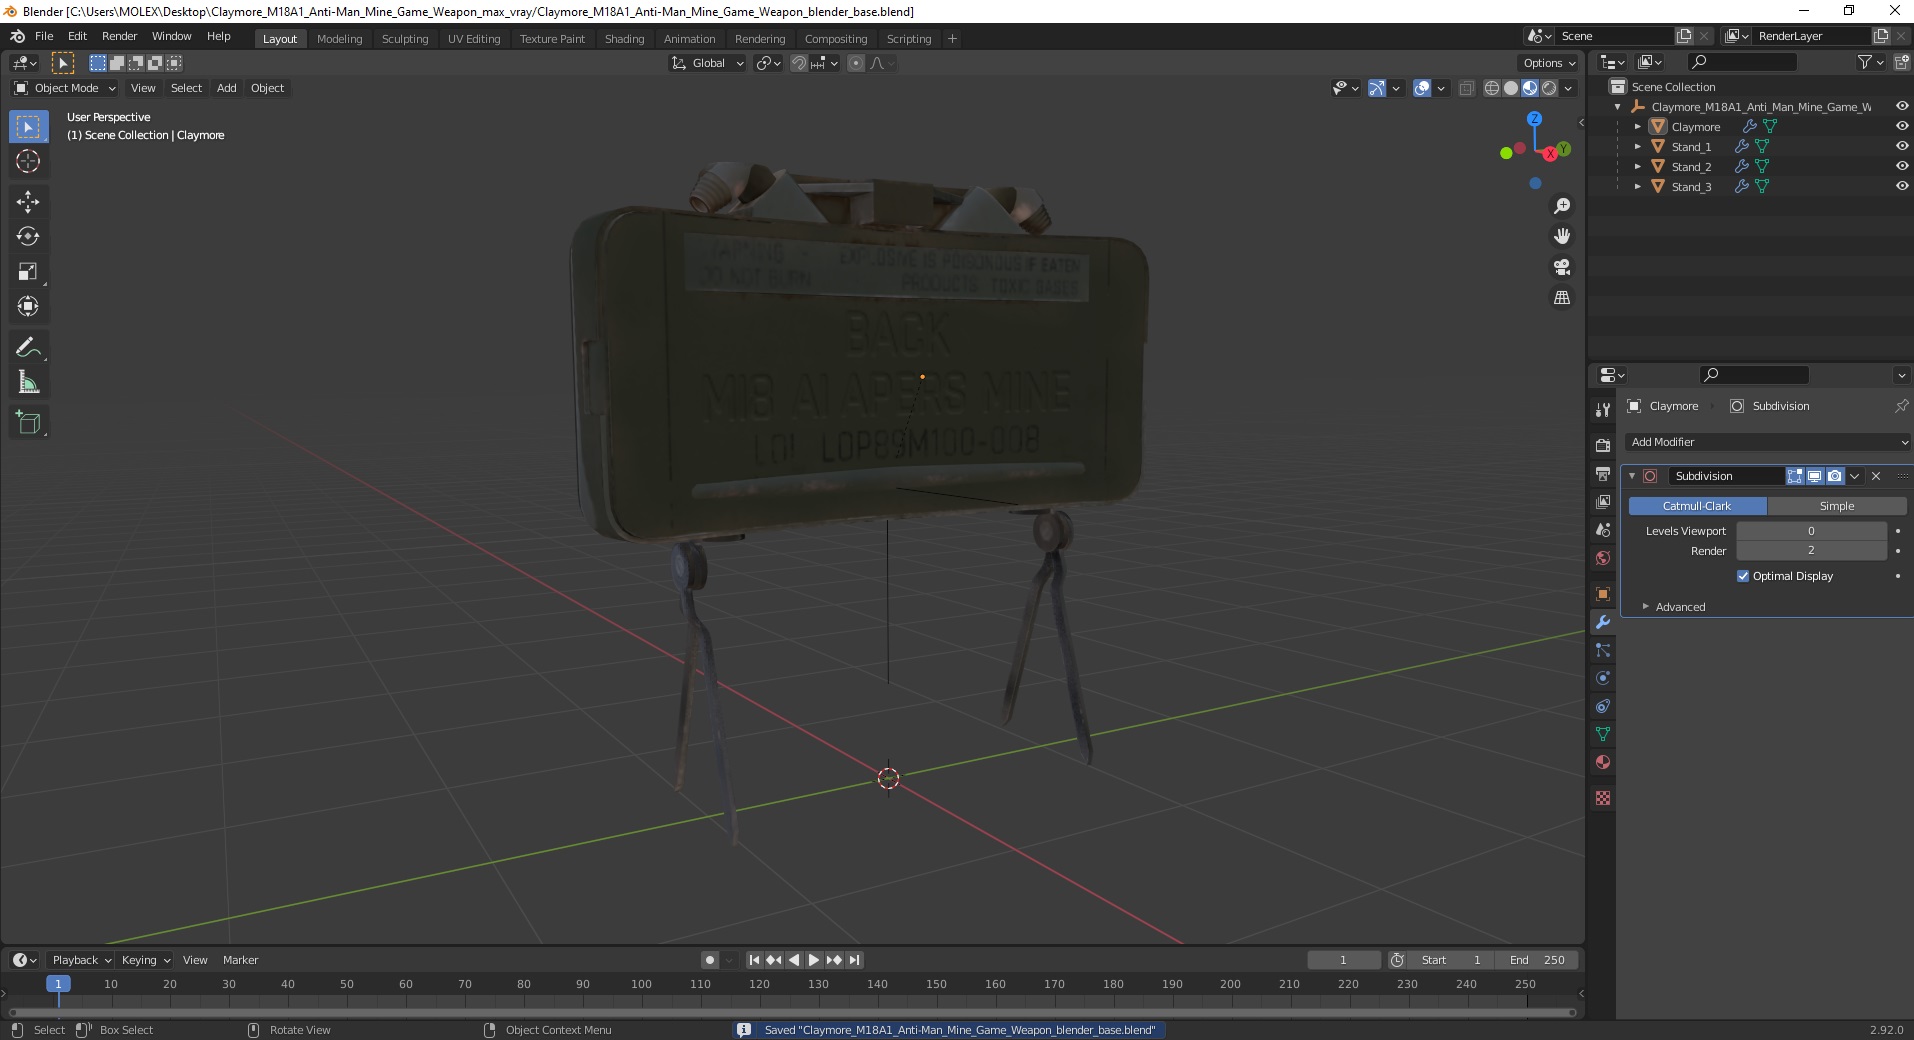Switch to the Modeling workspace tab

pyautogui.click(x=339, y=39)
